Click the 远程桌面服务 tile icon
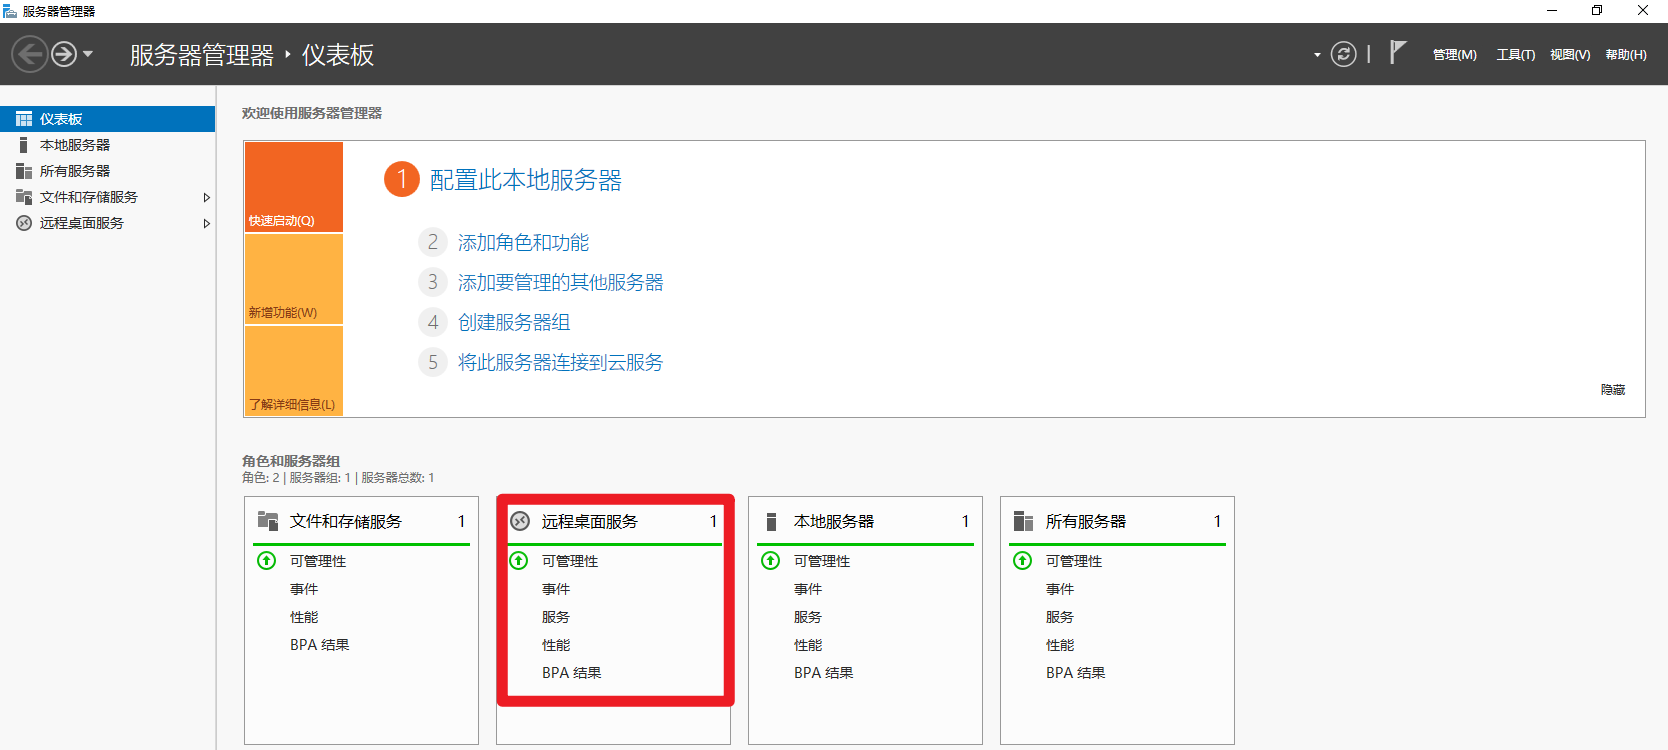 click(520, 521)
